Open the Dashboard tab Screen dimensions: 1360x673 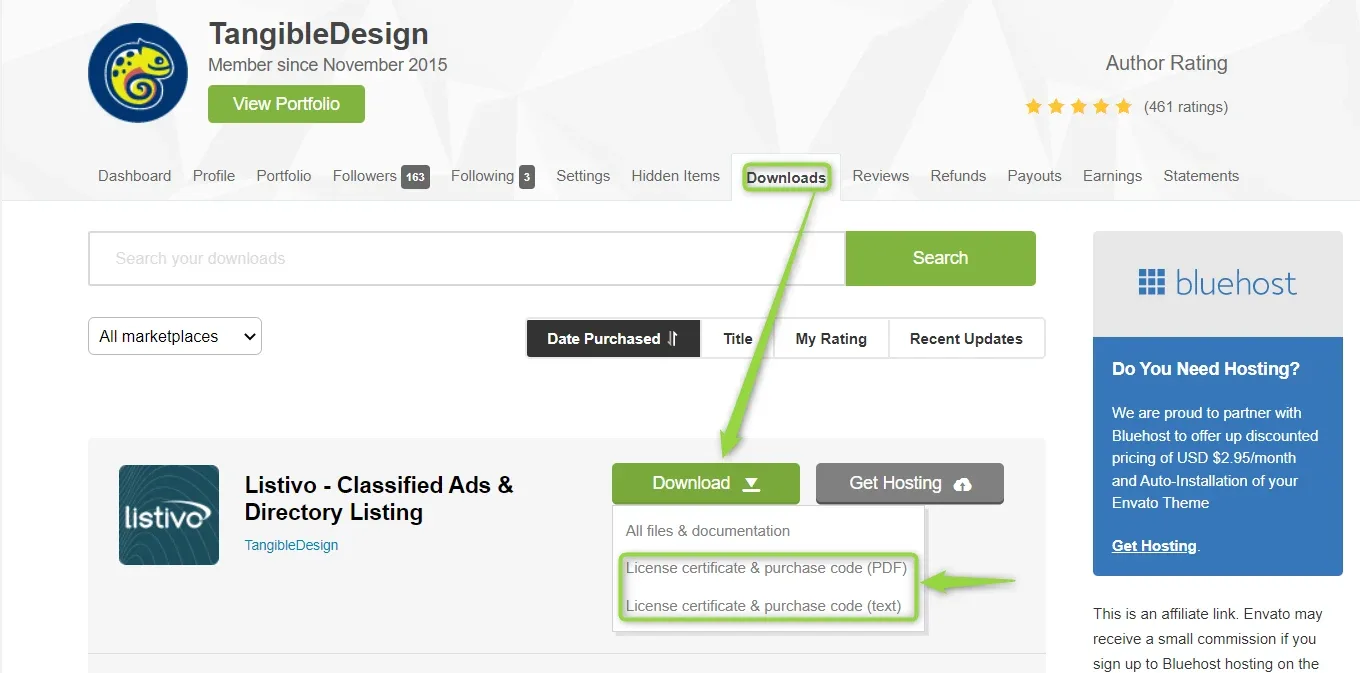pos(134,176)
